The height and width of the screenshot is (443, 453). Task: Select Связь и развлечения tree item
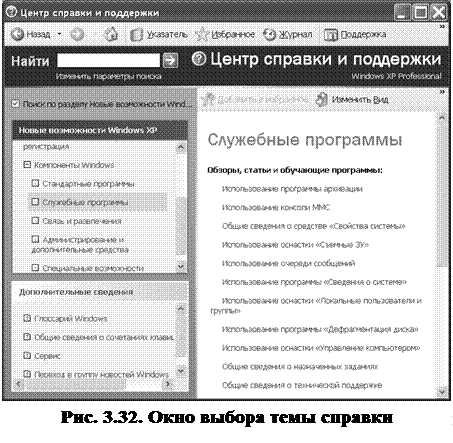(76, 221)
